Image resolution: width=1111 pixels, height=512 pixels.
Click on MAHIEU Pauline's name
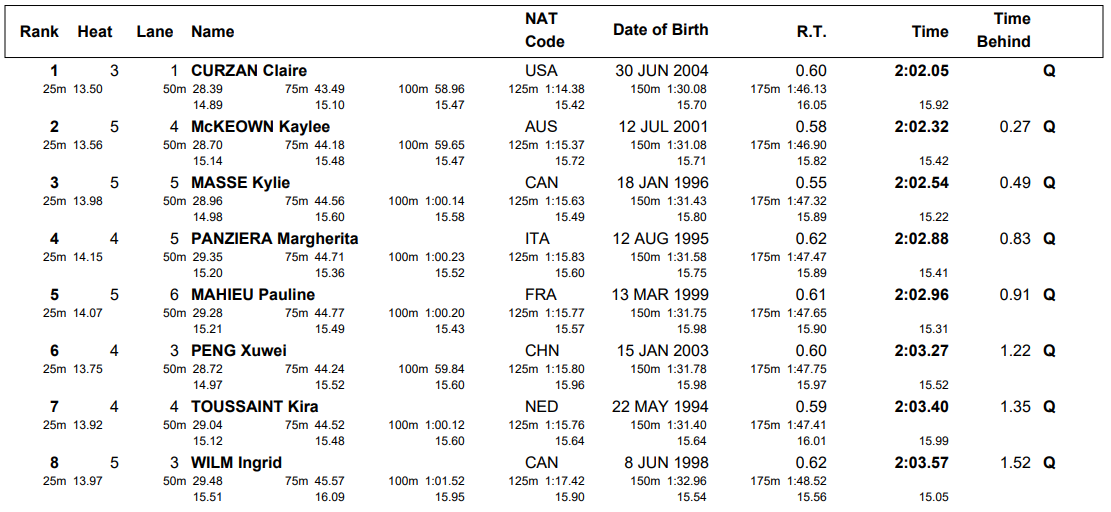pos(253,295)
